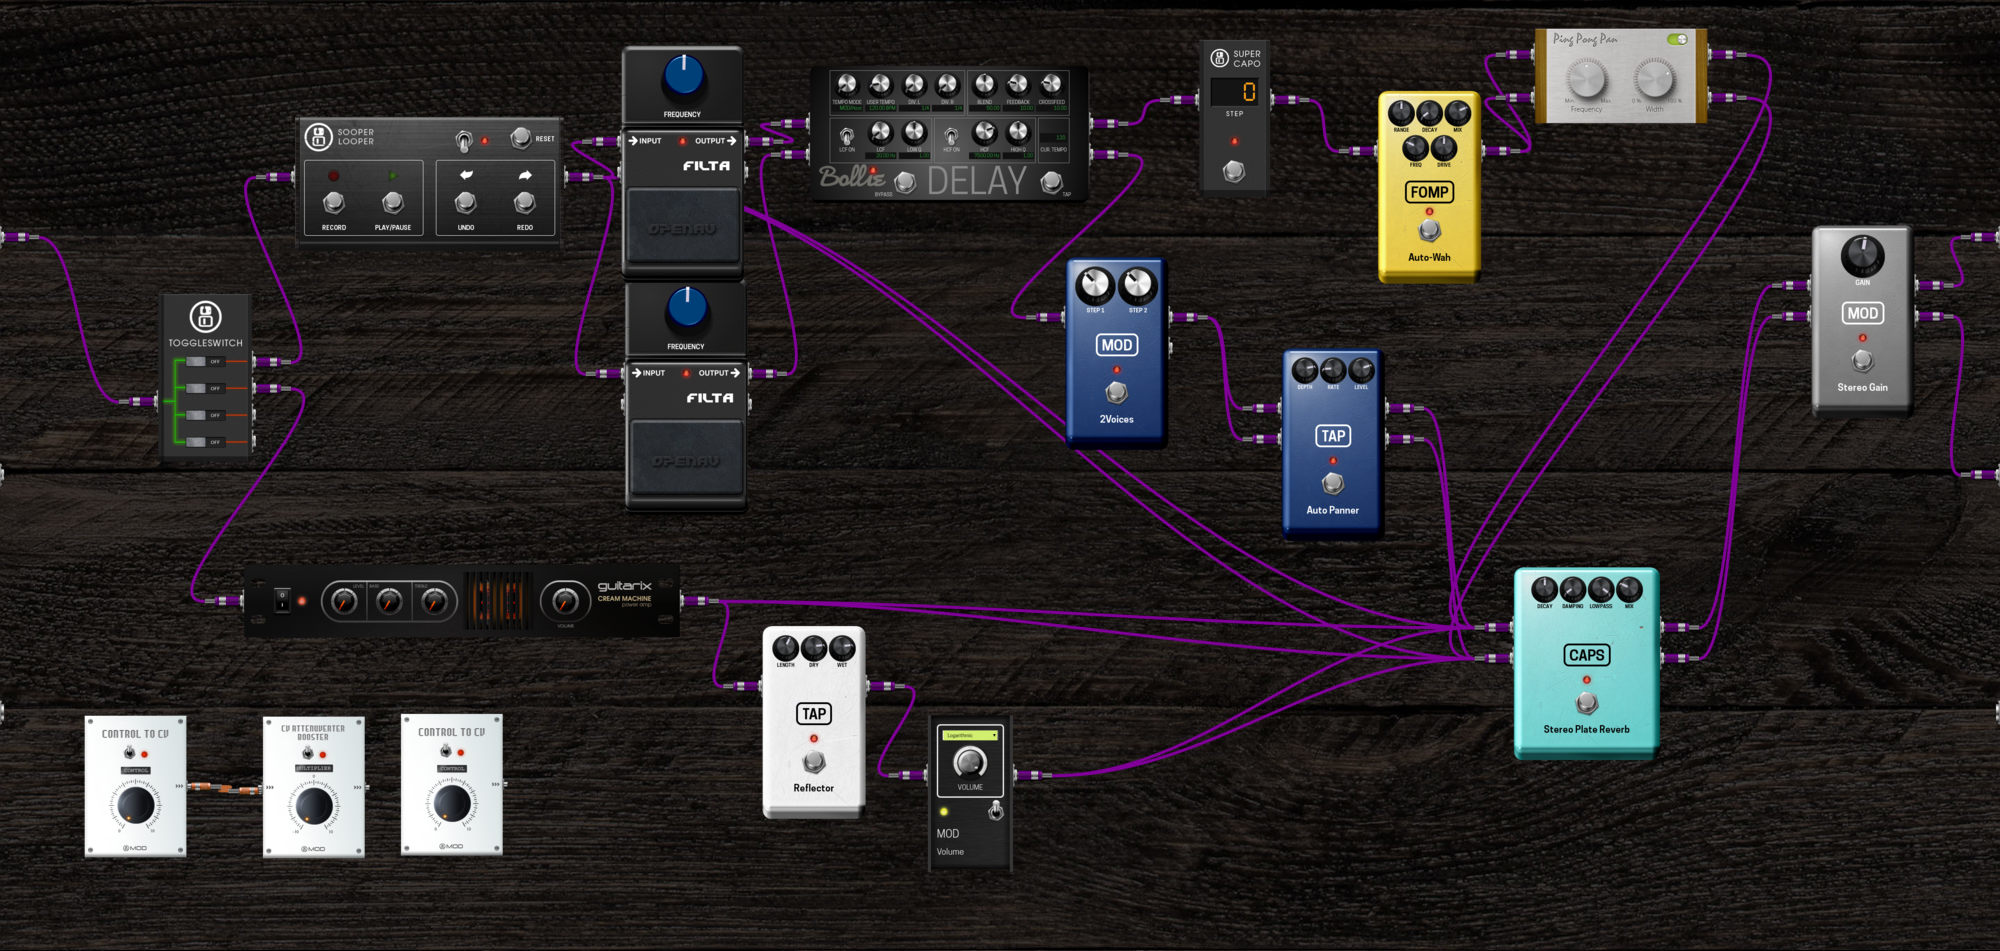Viewport: 2000px width, 951px height.
Task: Step on the lower Filta pedal plate
Action: [686, 459]
